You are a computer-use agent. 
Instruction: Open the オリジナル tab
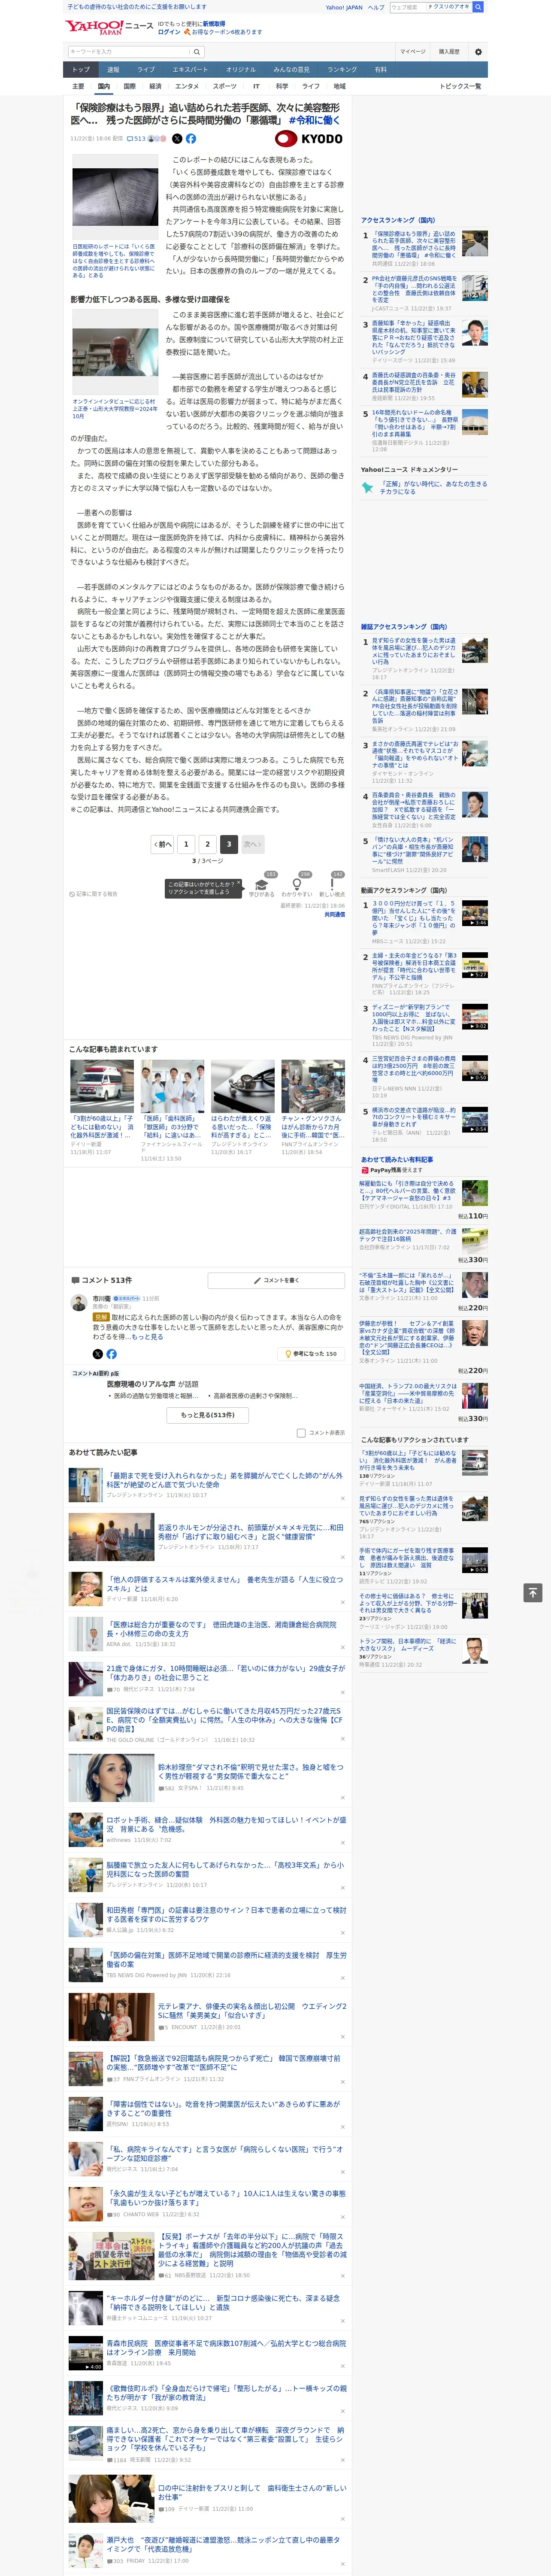241,70
